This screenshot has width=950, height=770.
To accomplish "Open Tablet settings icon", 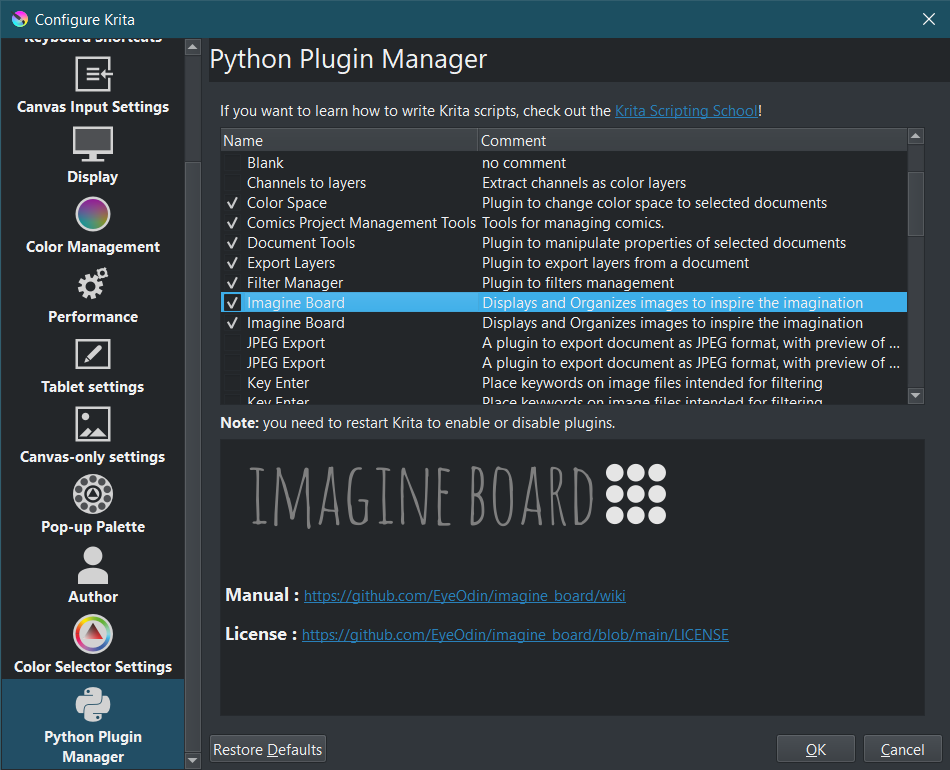I will point(93,354).
